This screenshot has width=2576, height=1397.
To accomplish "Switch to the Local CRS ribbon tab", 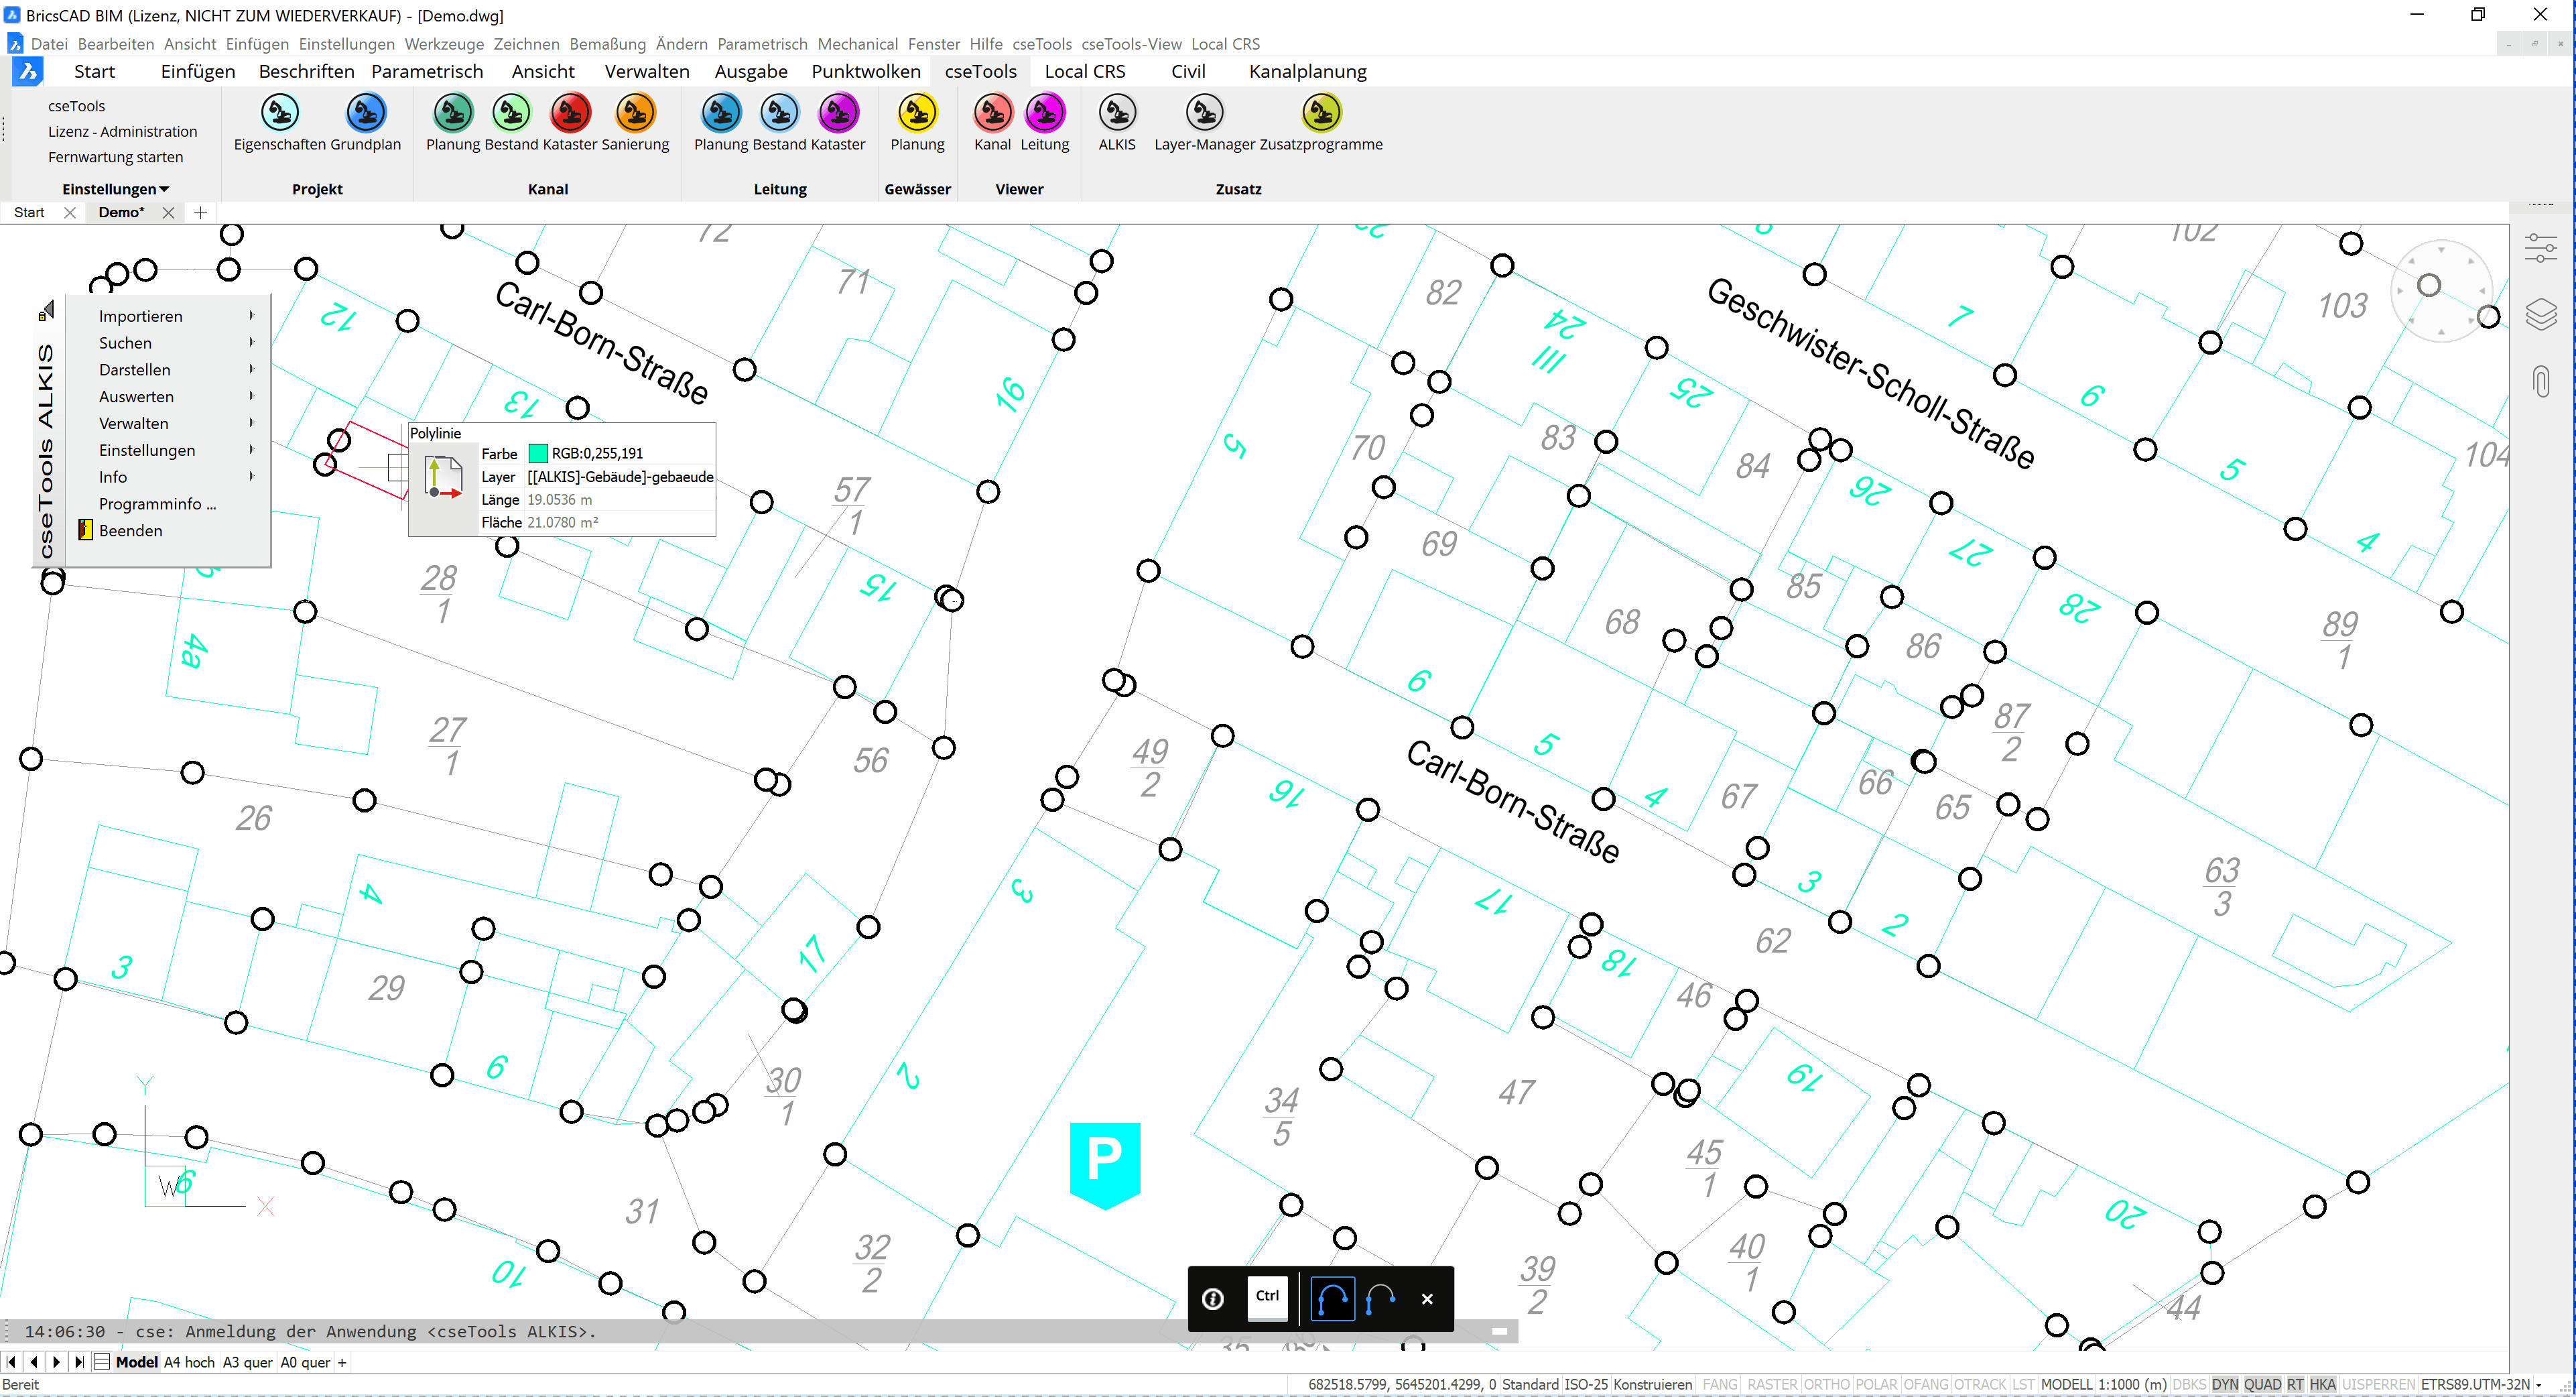I will click(x=1084, y=71).
